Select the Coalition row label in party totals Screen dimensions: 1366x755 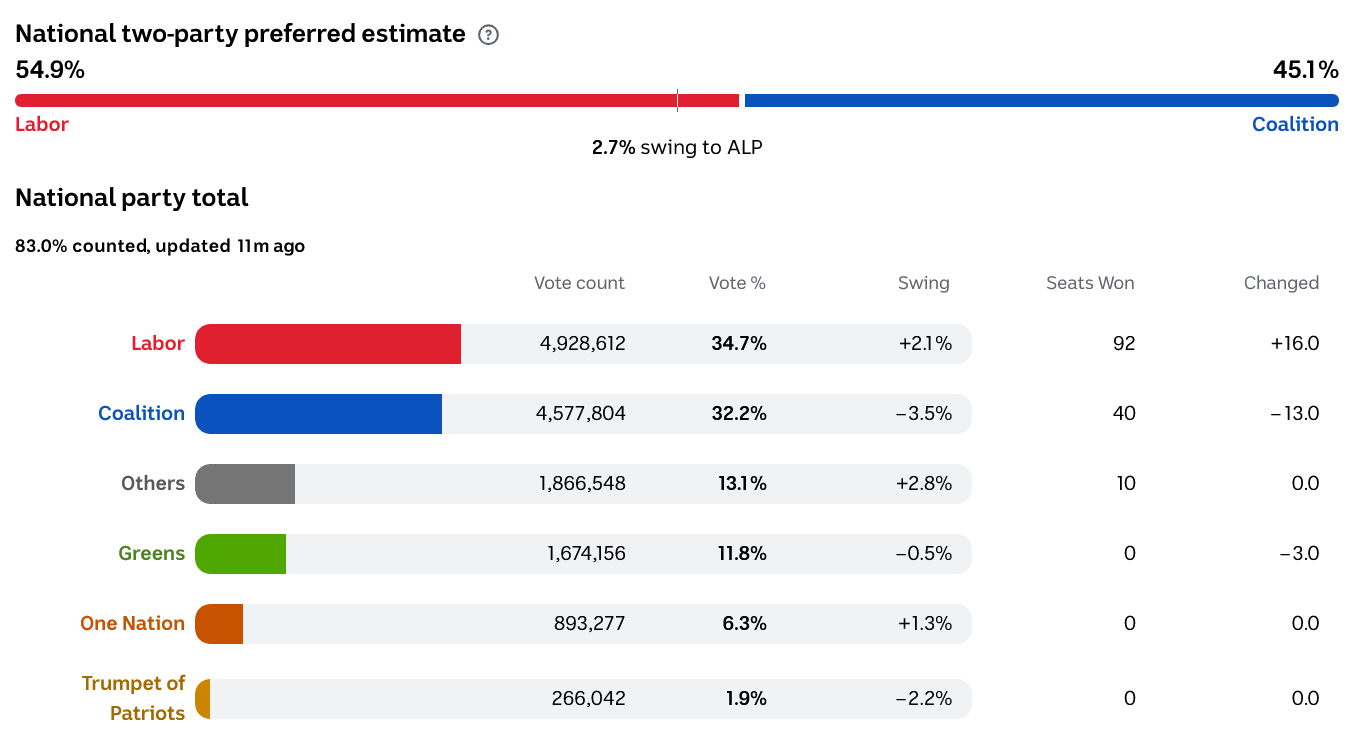click(x=141, y=414)
